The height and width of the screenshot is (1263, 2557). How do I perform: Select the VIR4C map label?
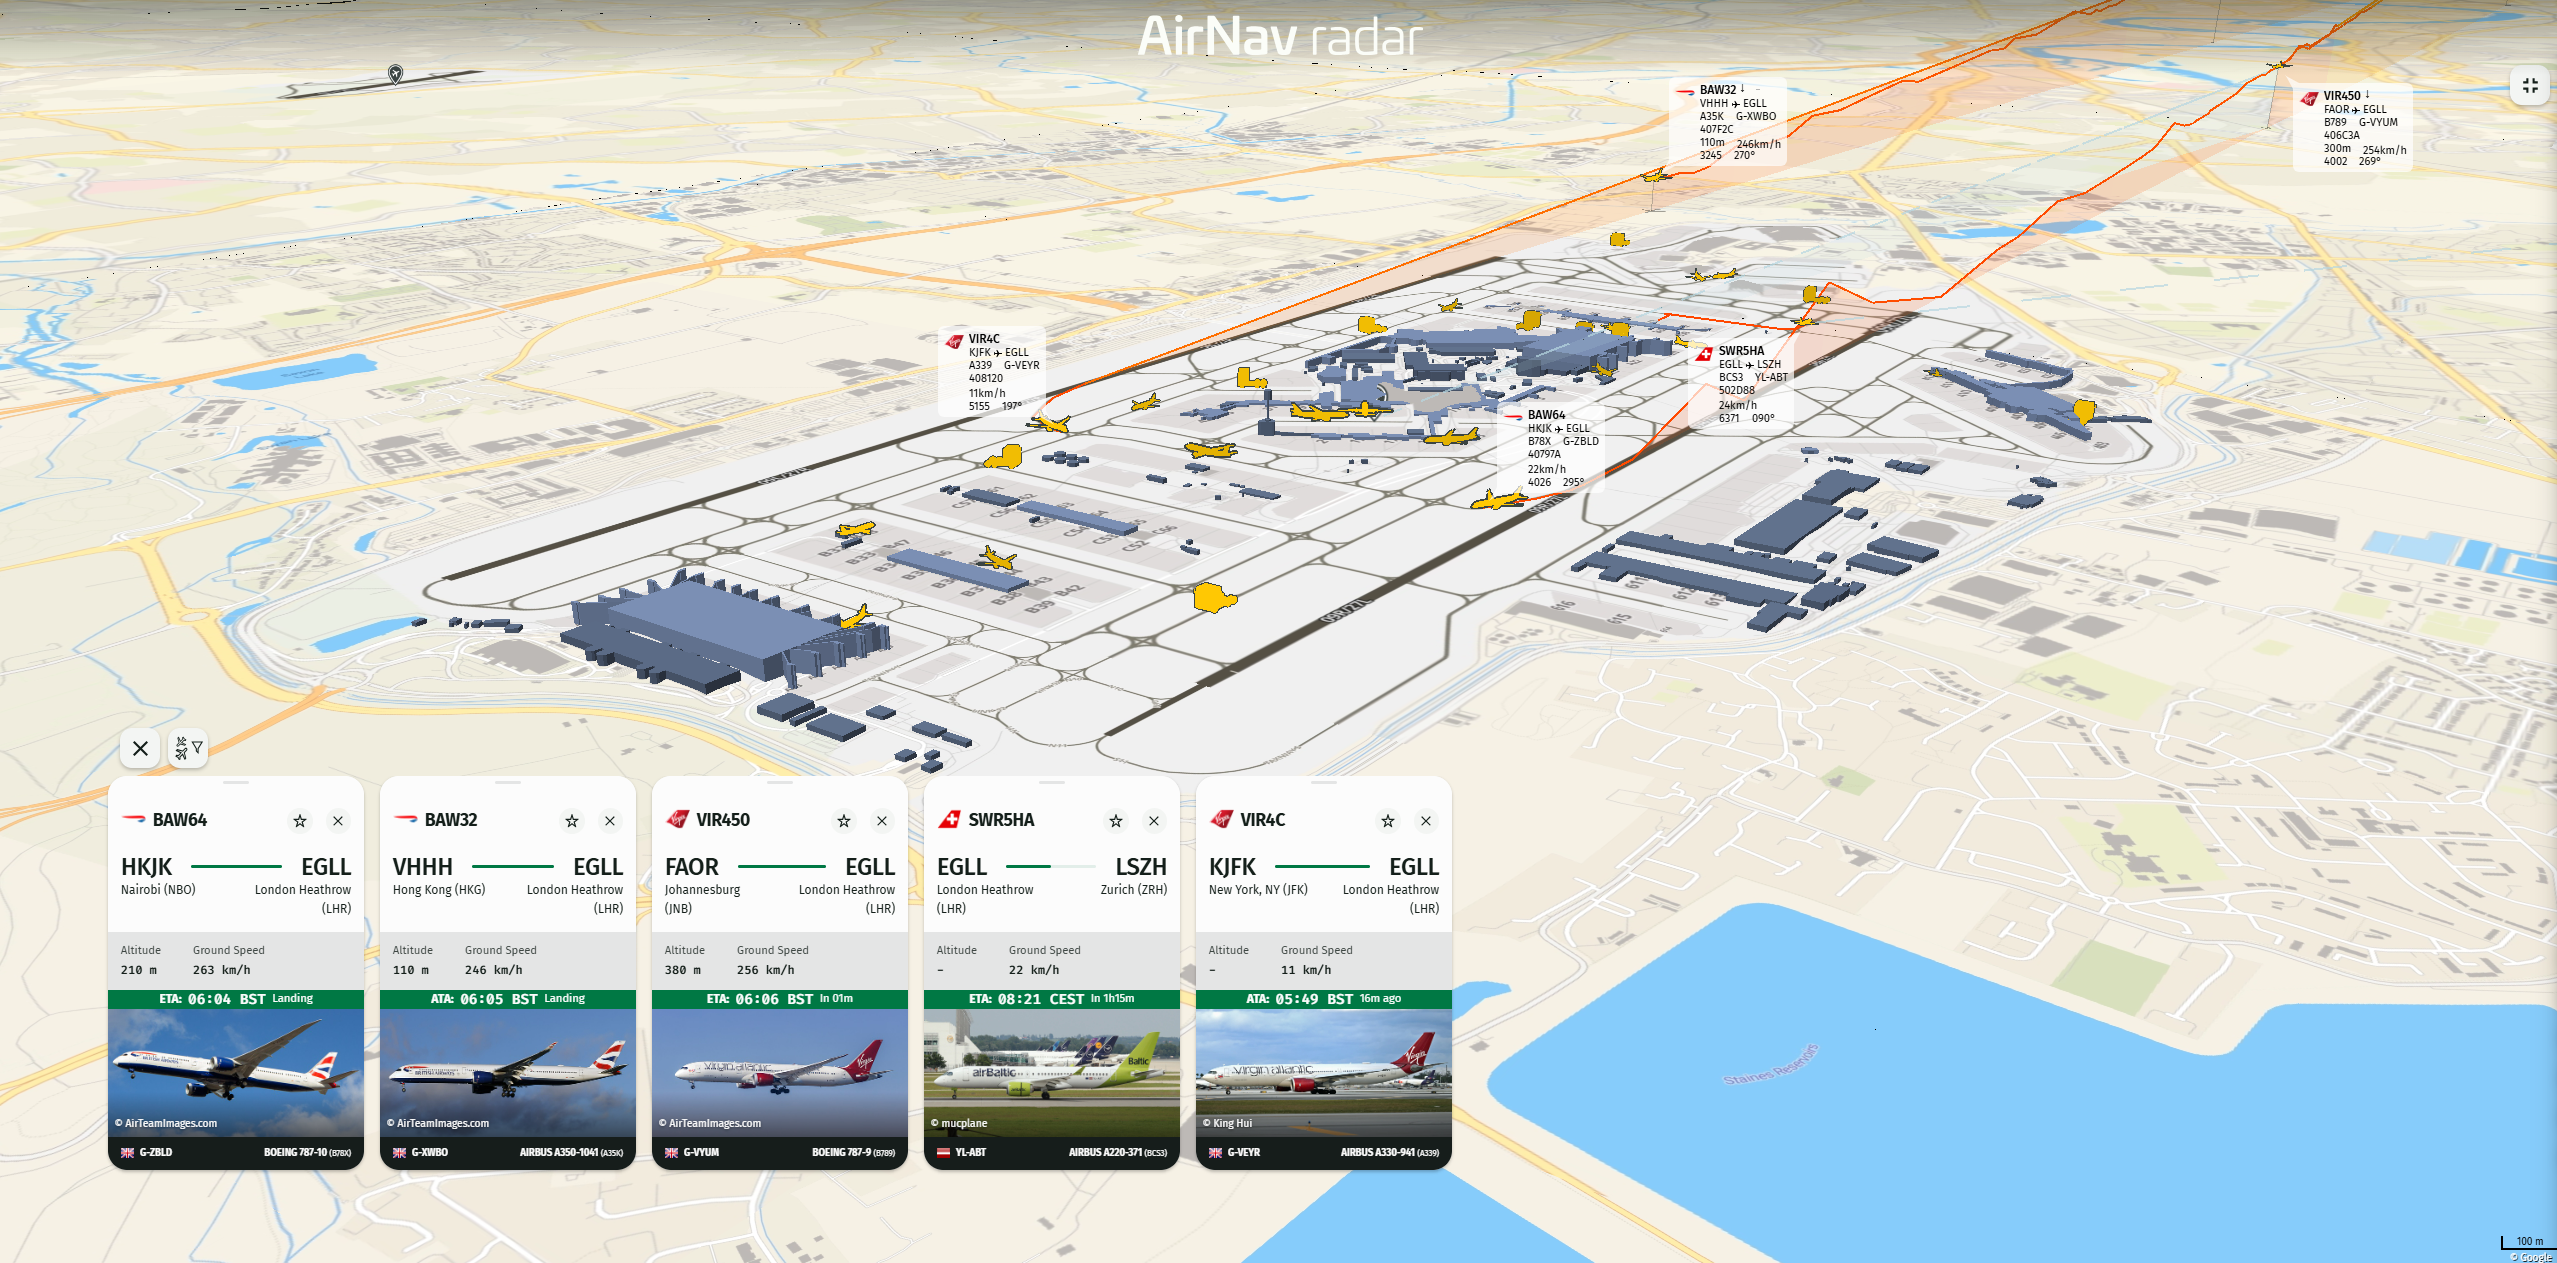(x=992, y=372)
